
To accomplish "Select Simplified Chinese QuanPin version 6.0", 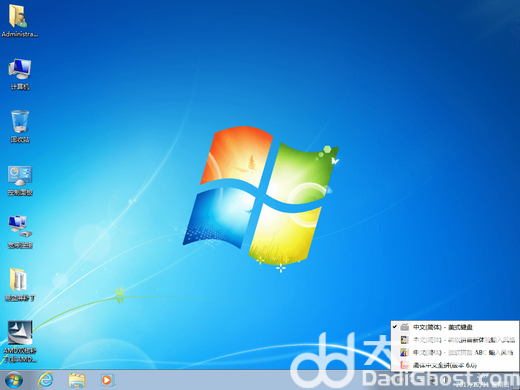I will (x=455, y=365).
